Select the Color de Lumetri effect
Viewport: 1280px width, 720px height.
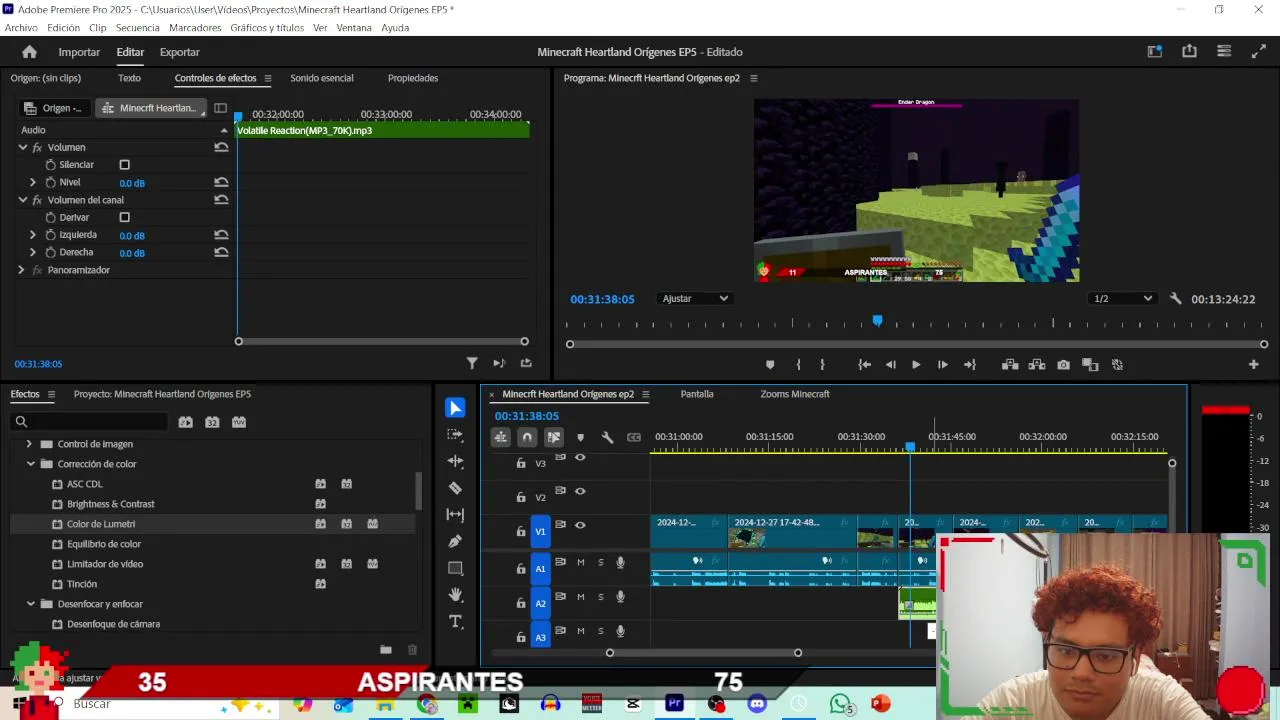pos(101,524)
